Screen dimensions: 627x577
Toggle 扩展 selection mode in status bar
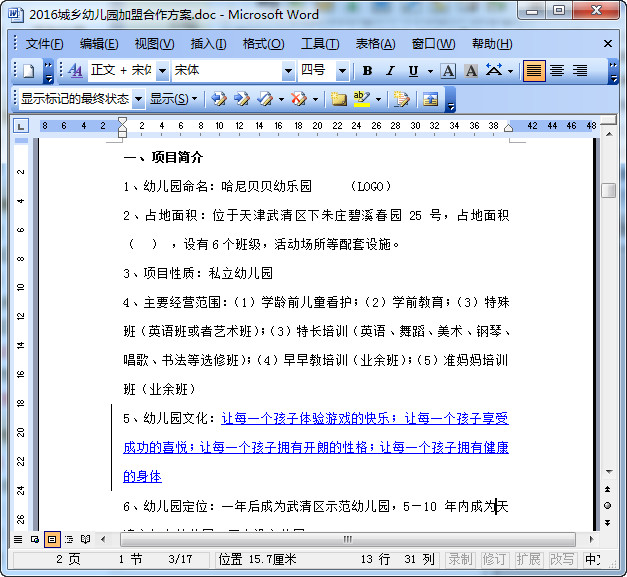(x=528, y=559)
